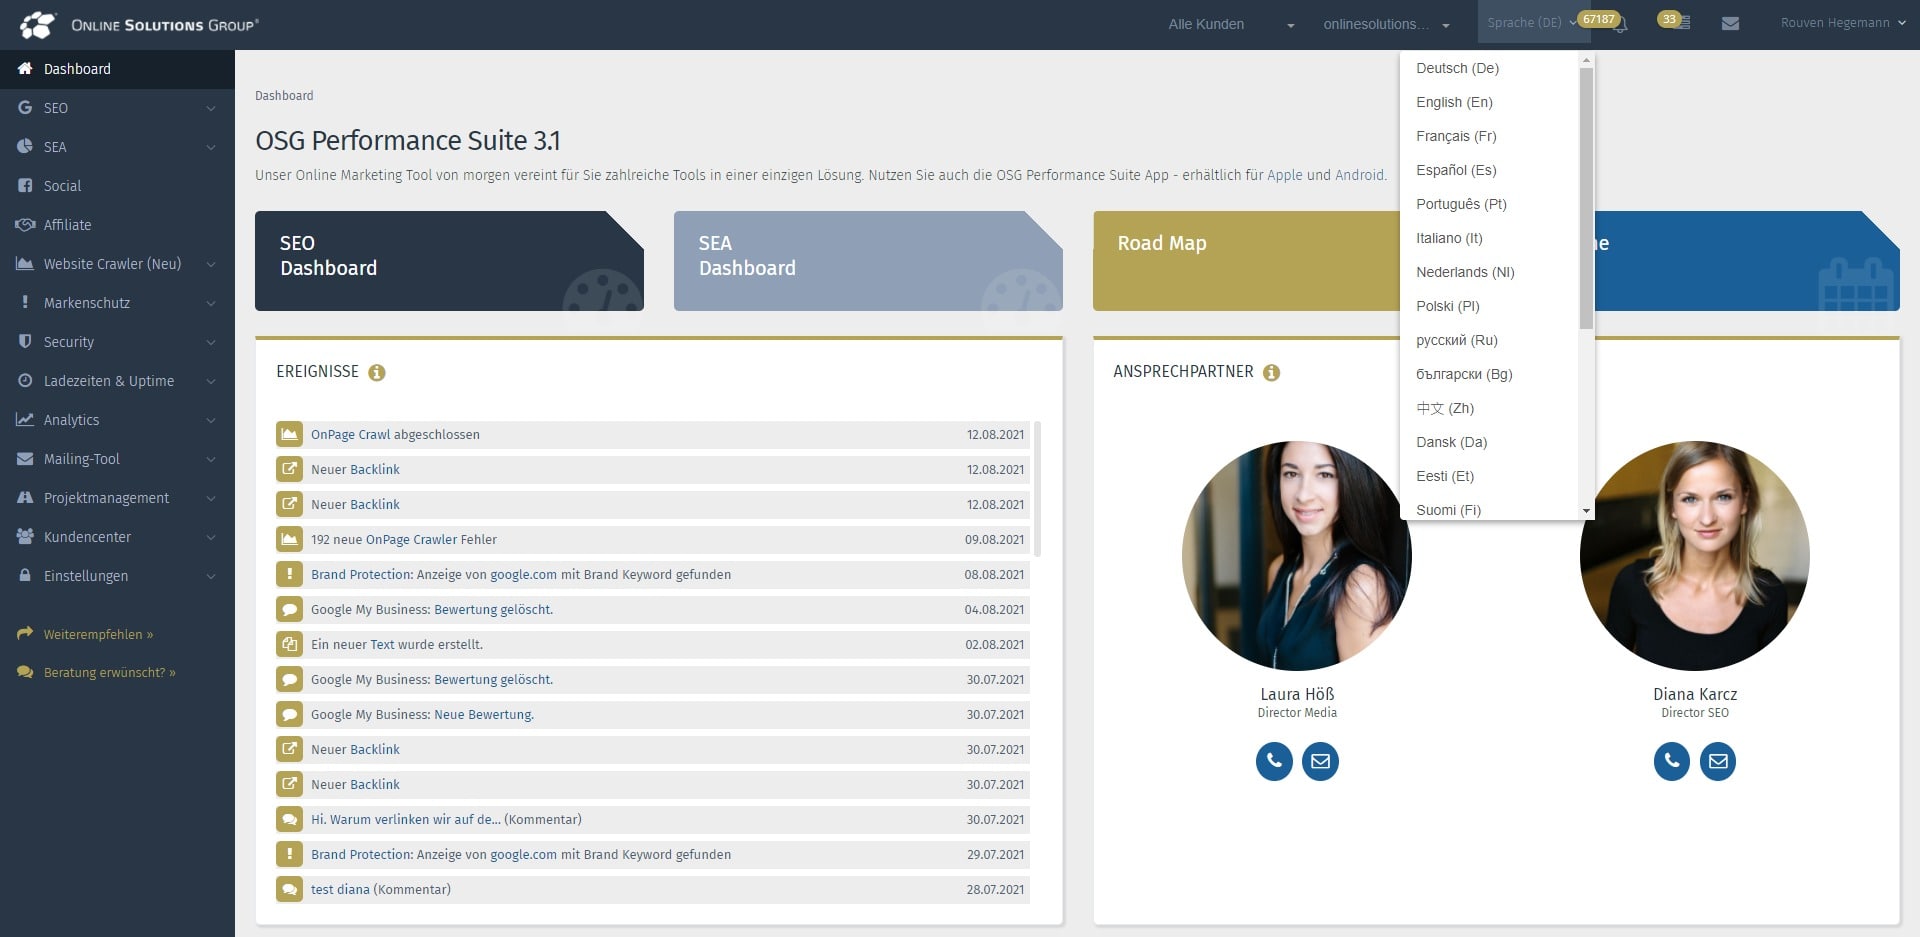Click the share arrow icon beside Weiterempfehlen
Image resolution: width=1920 pixels, height=937 pixels.
click(25, 633)
